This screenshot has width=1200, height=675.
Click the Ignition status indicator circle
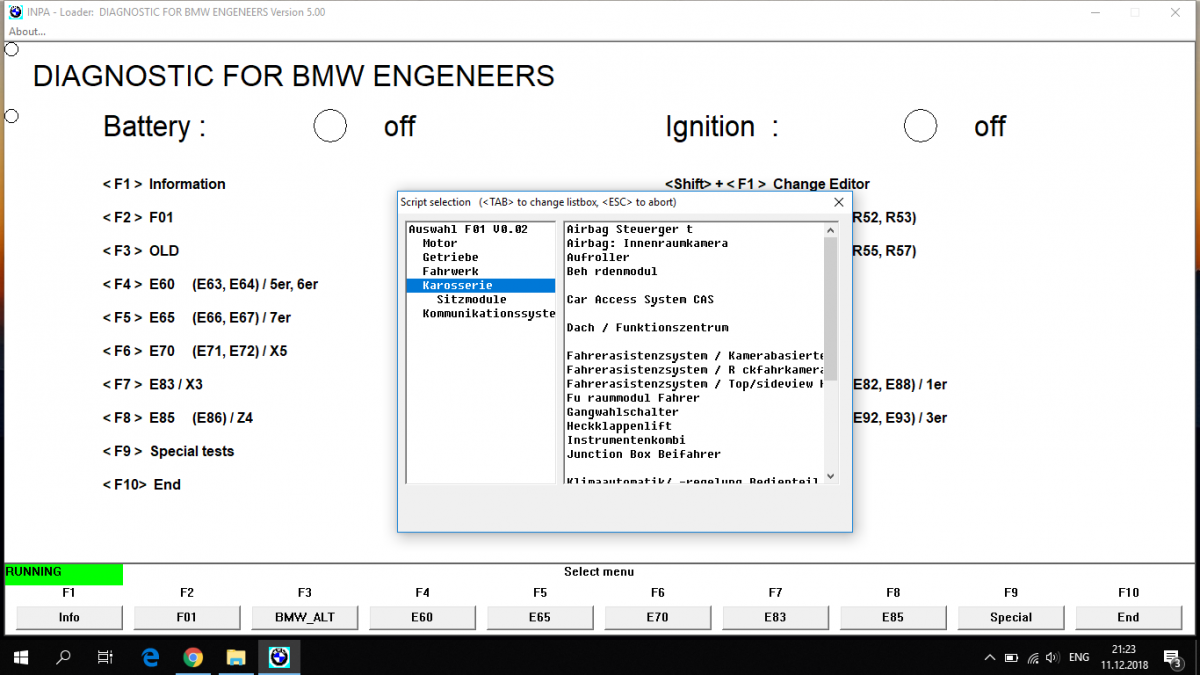tap(920, 126)
